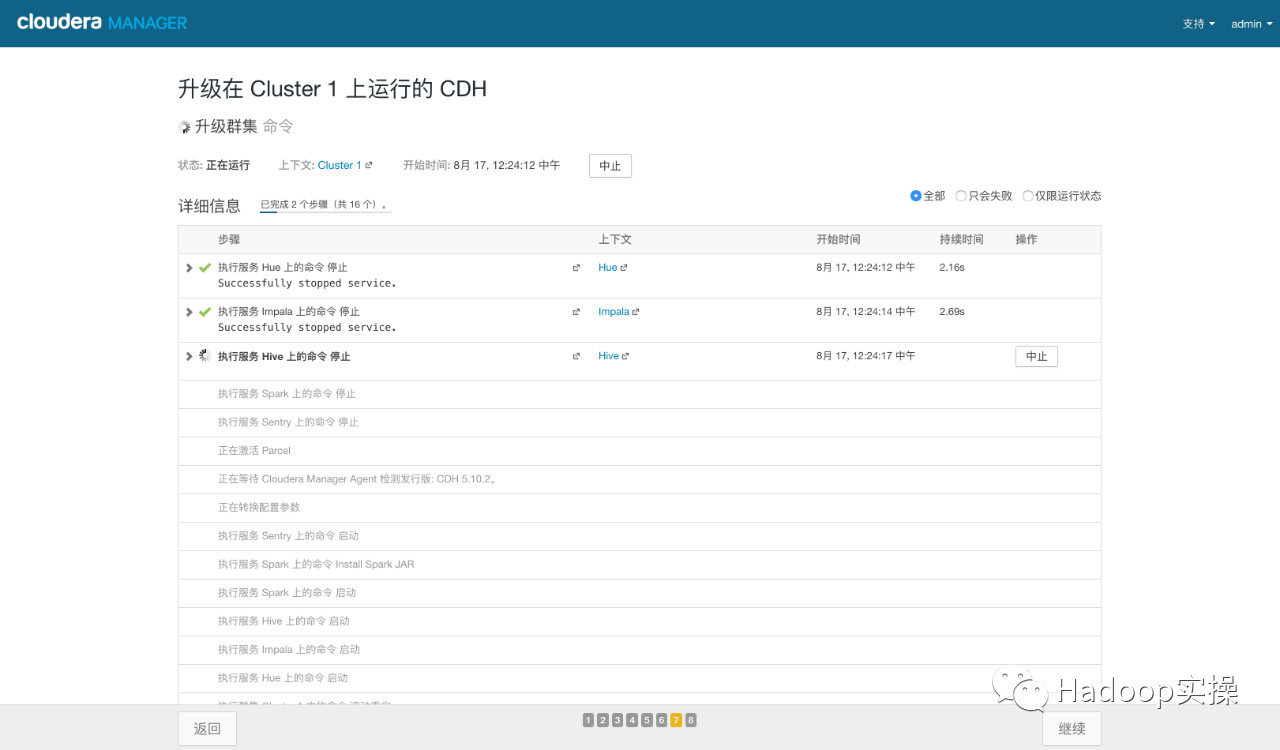Click the Impala row duration 2.69s
Image resolution: width=1280 pixels, height=750 pixels.
[x=952, y=312]
